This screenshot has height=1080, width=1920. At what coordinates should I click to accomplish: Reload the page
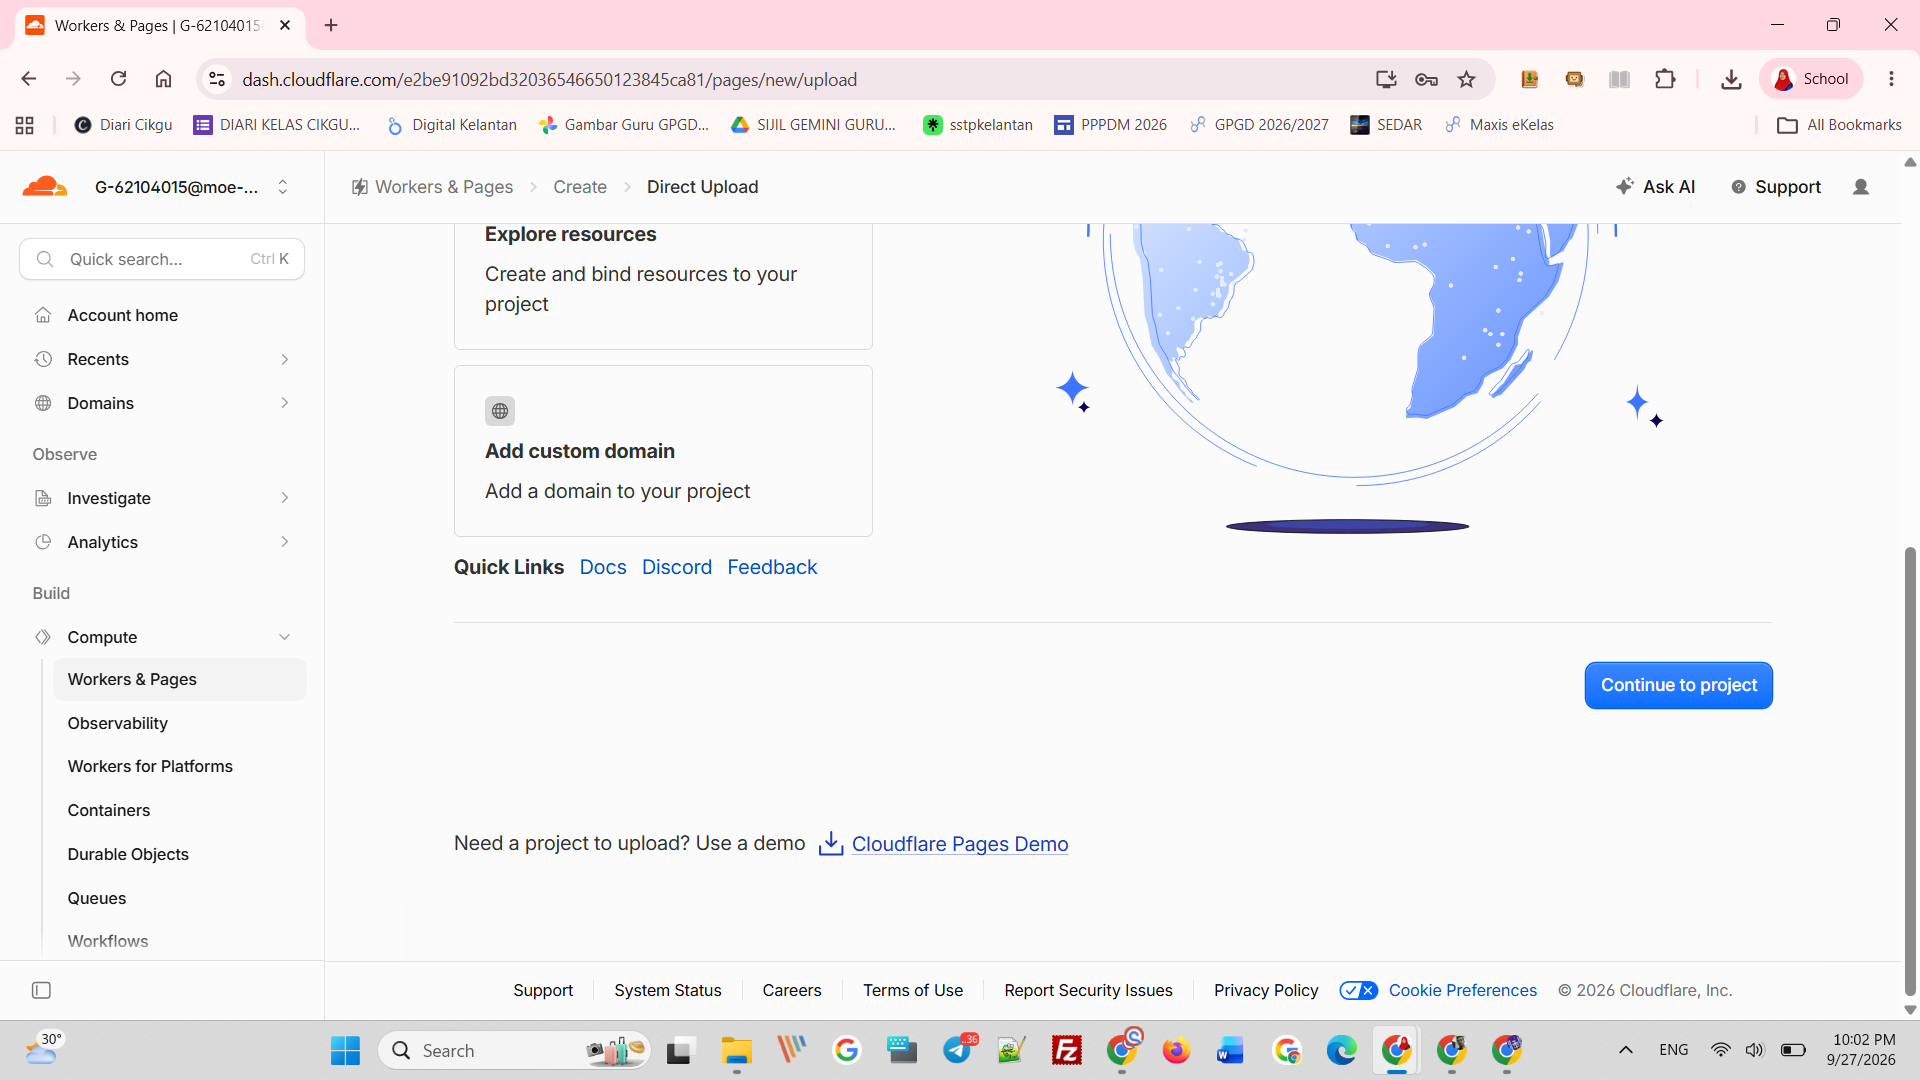[x=118, y=79]
